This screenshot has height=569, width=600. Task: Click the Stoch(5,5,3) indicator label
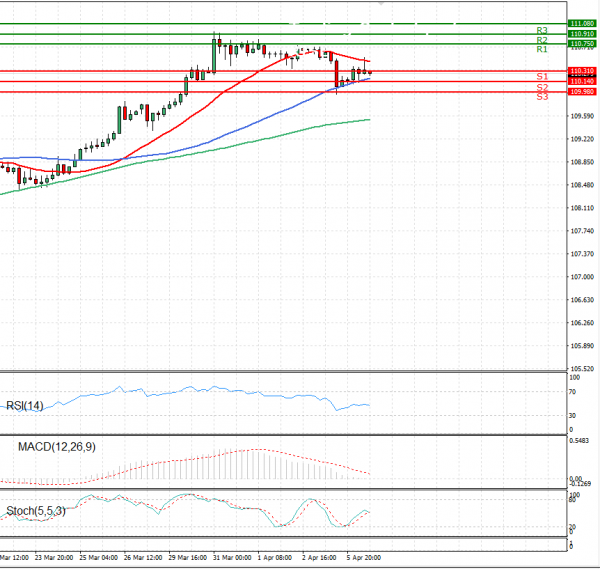click(x=34, y=511)
